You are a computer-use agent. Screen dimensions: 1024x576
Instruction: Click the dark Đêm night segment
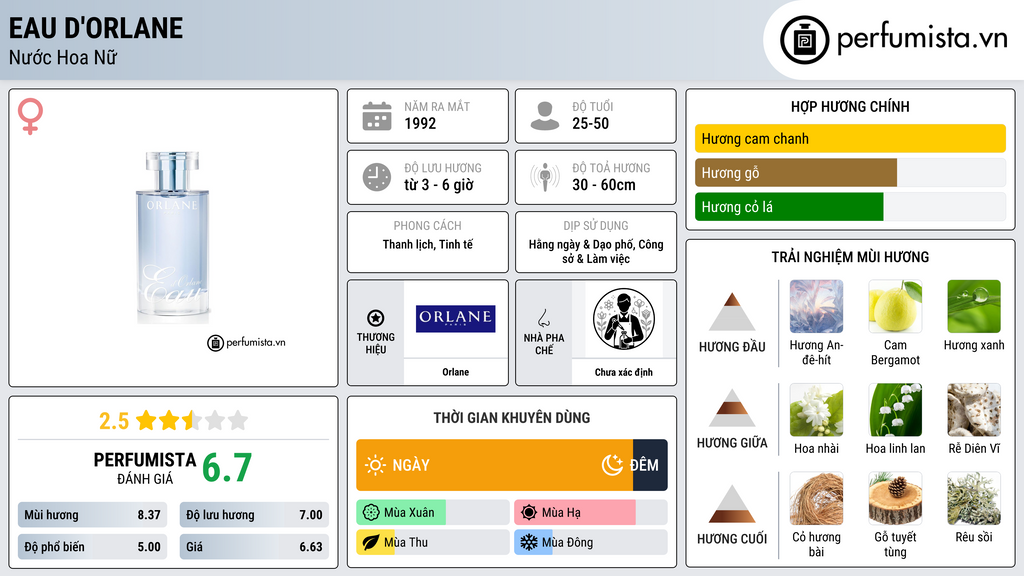point(650,465)
